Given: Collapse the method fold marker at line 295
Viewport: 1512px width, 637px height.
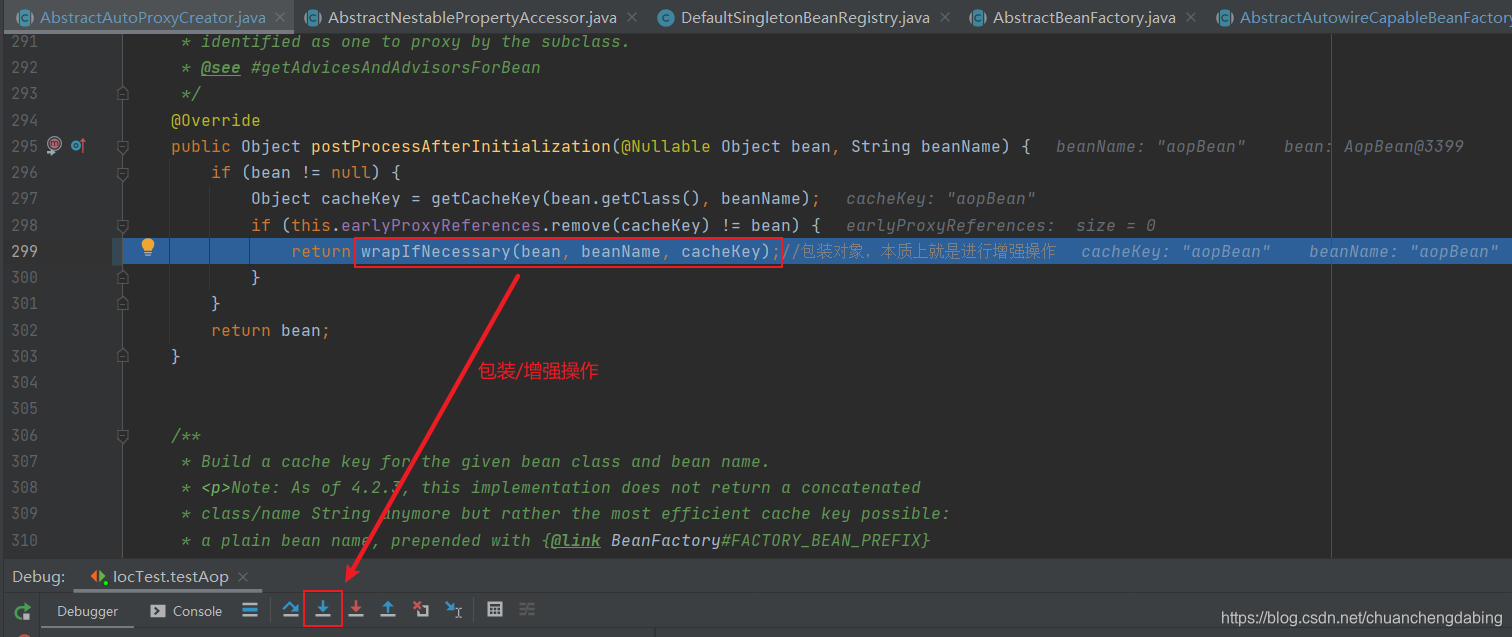Looking at the screenshot, I should point(122,146).
